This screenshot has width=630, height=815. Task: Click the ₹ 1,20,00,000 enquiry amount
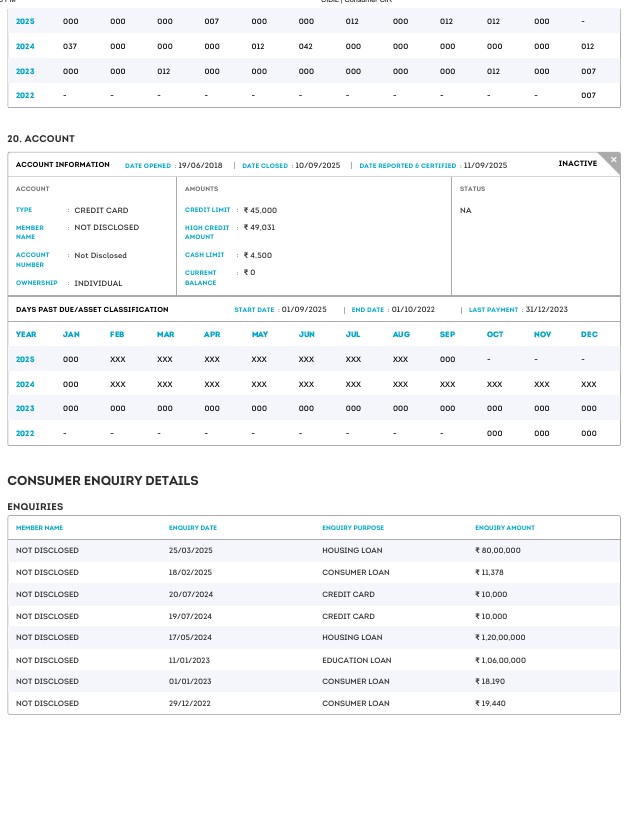point(500,637)
